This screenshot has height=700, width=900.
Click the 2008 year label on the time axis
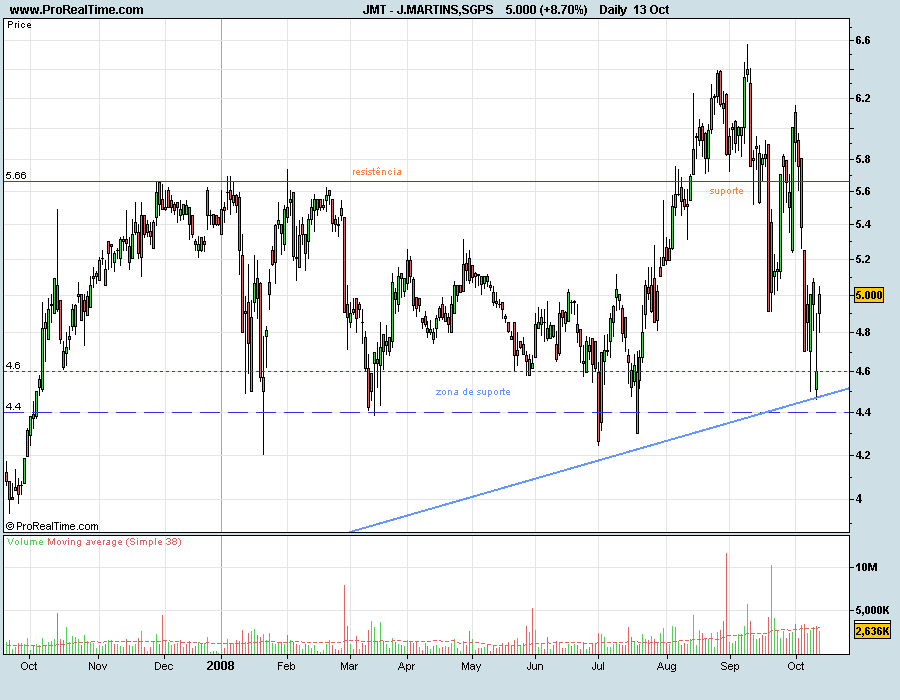(220, 666)
